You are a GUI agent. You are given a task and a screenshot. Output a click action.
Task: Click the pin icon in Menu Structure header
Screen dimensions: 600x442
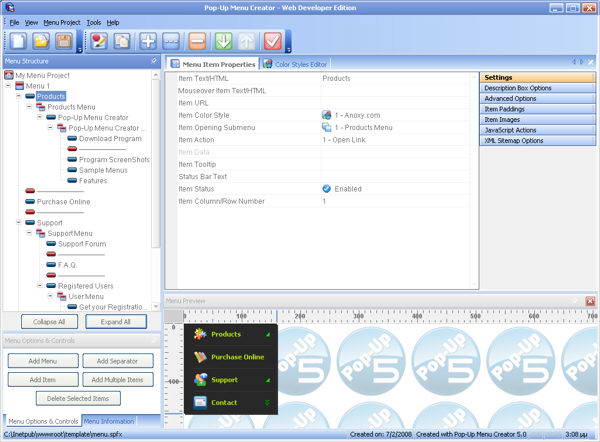click(x=155, y=60)
